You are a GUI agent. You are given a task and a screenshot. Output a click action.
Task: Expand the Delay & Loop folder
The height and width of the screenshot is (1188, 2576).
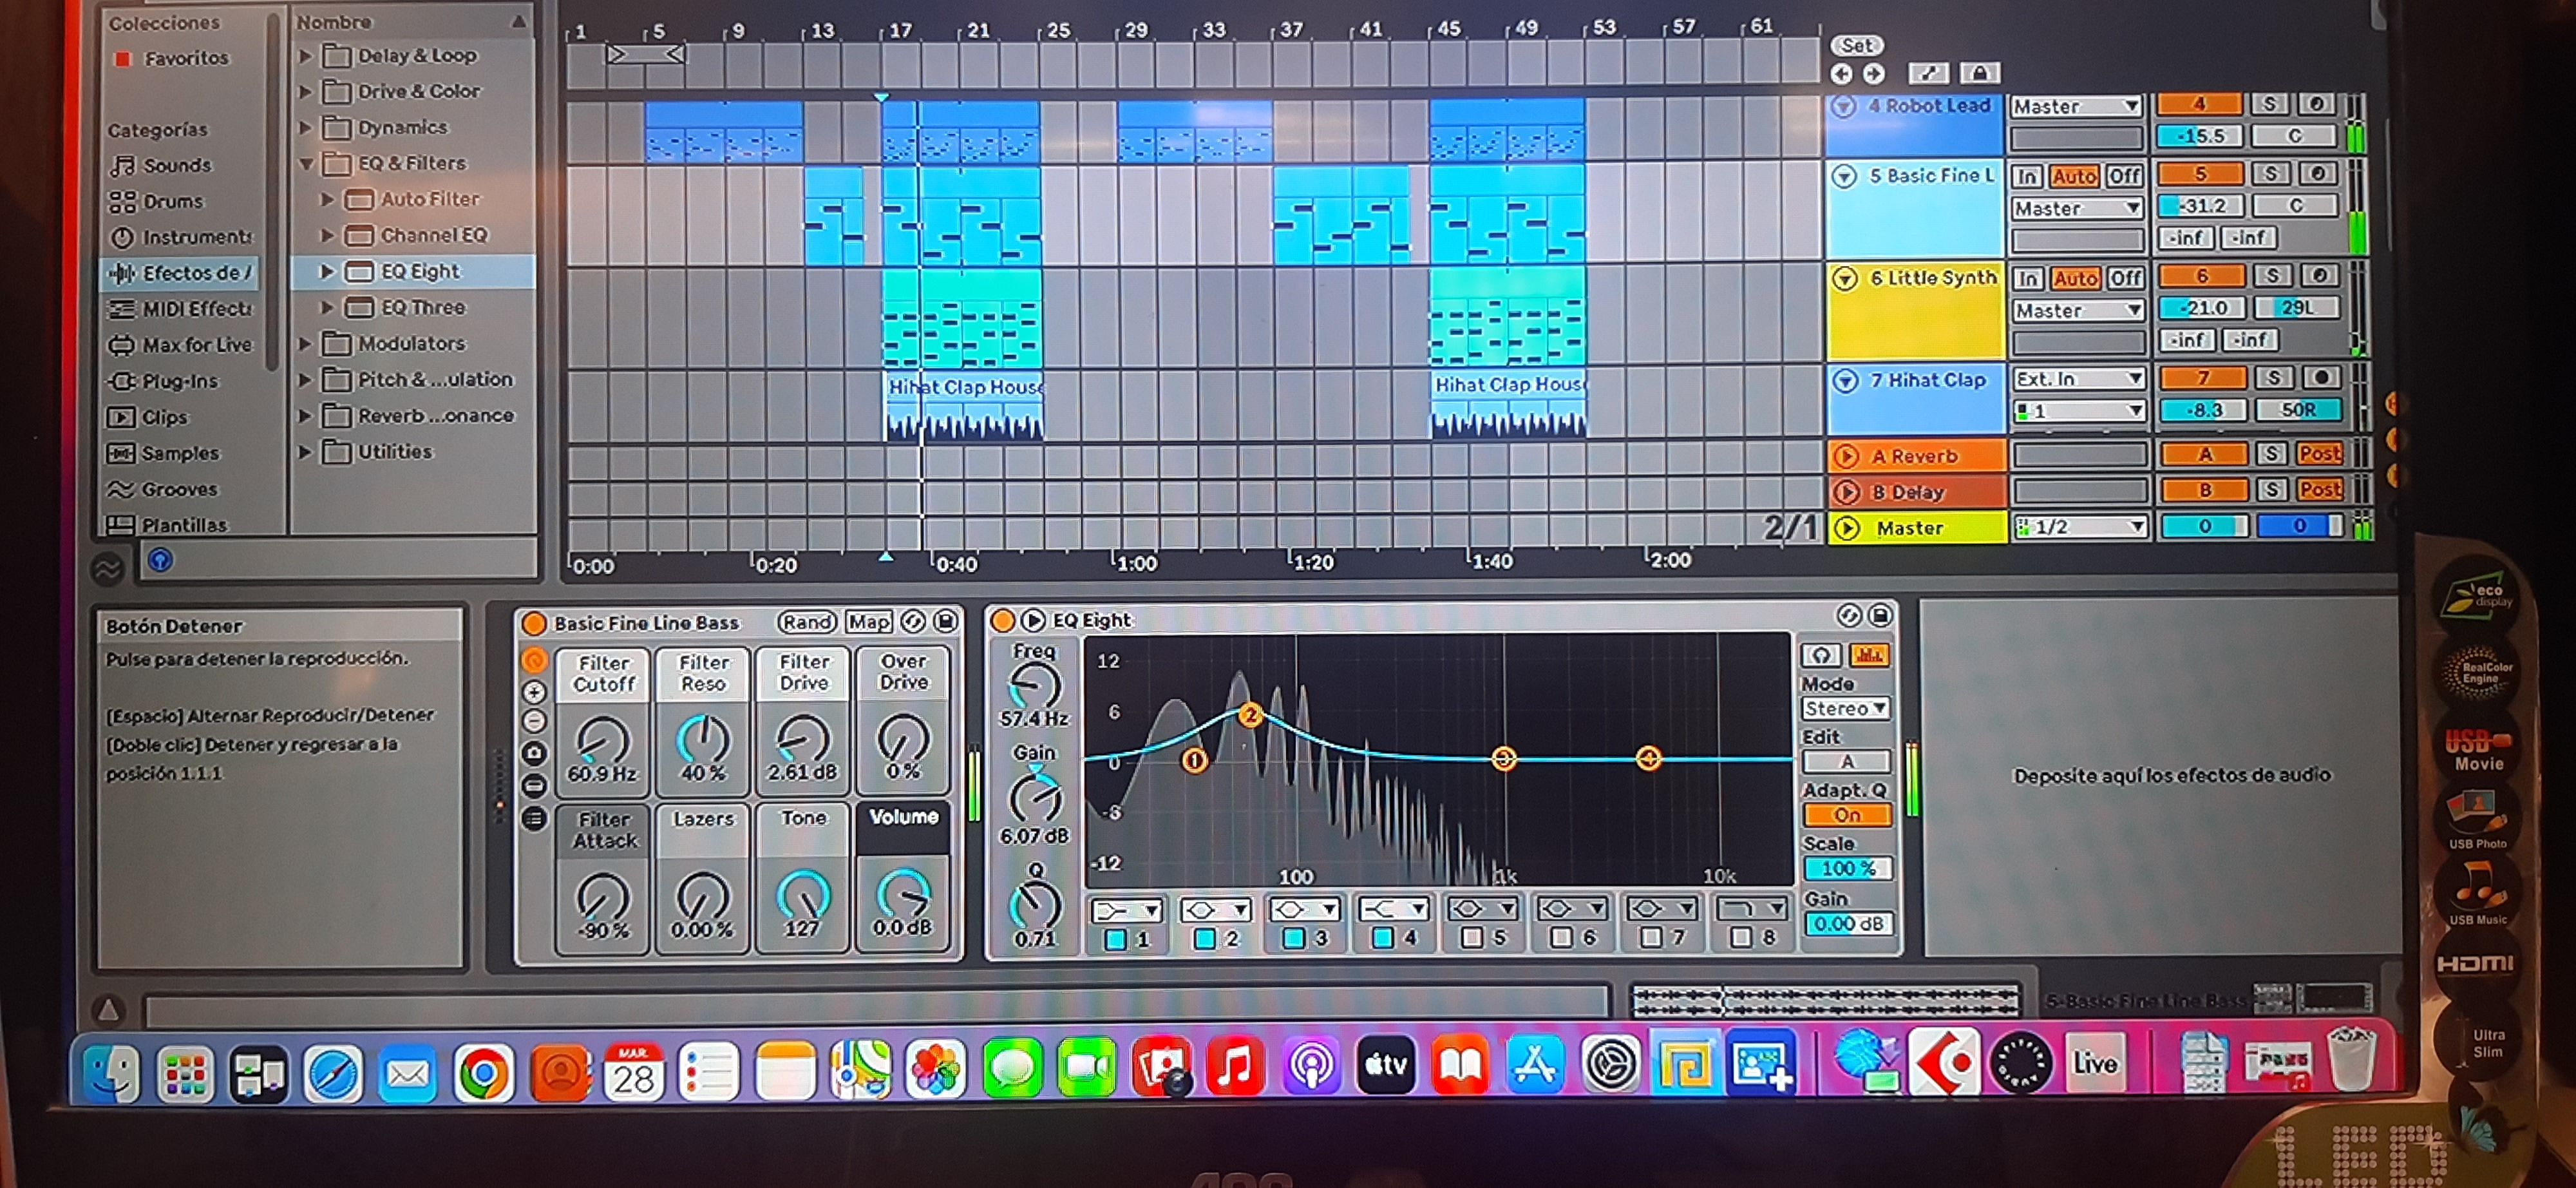[306, 56]
